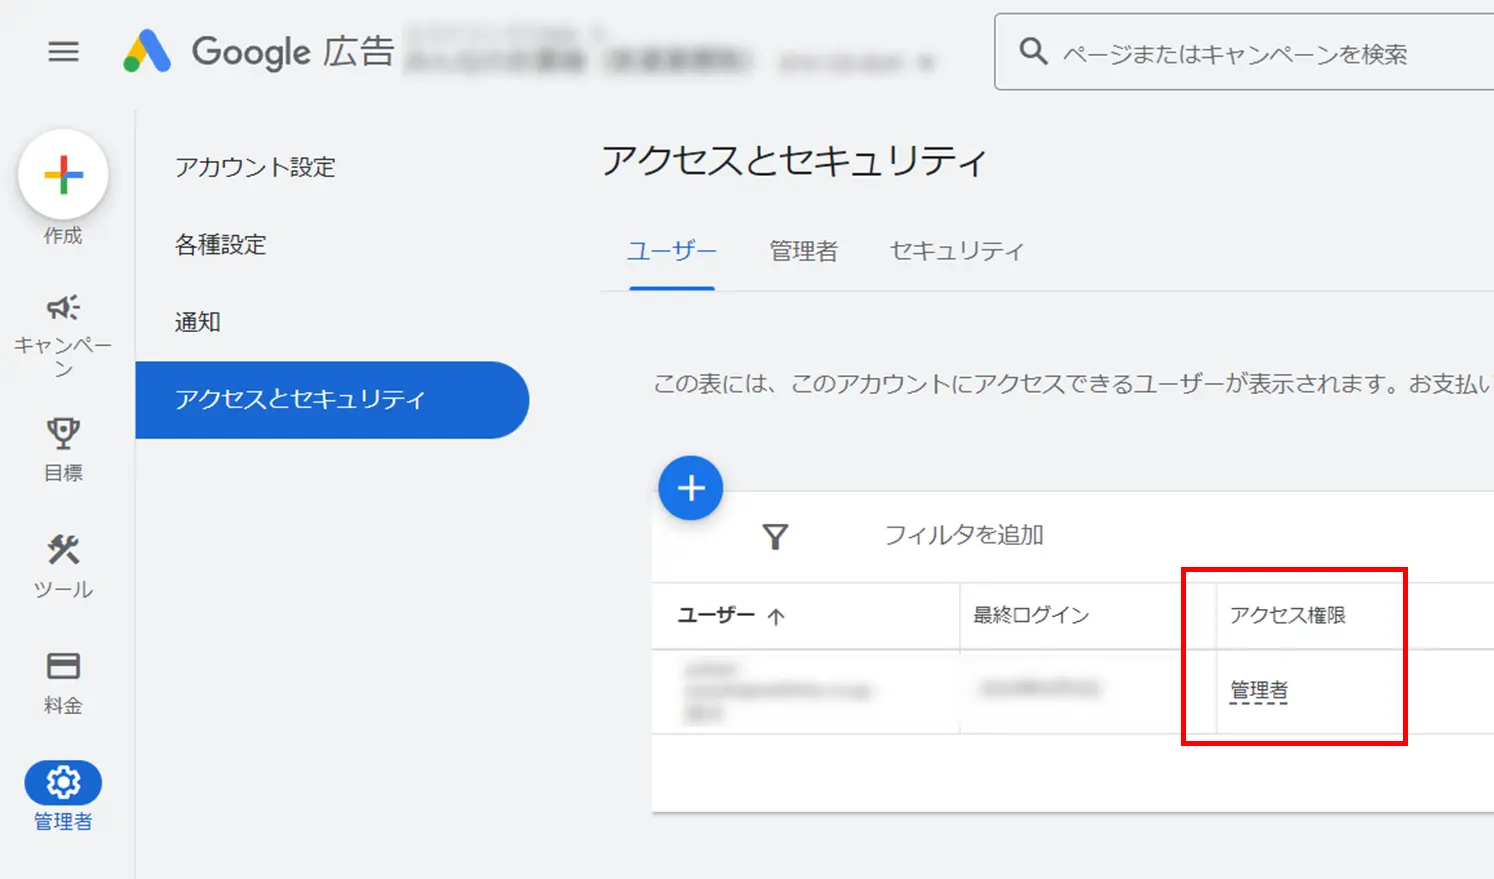
Task: Open Admin via gear icon
Action: (63, 783)
